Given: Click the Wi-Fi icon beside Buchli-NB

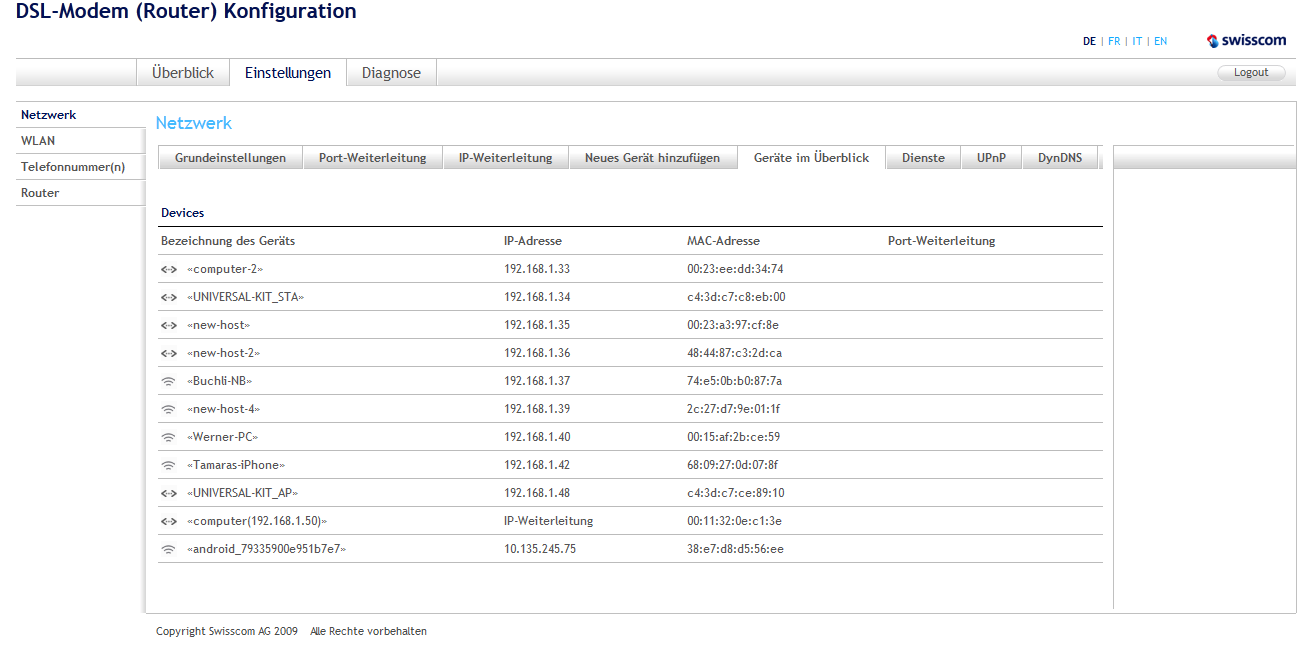Looking at the screenshot, I should [x=168, y=381].
